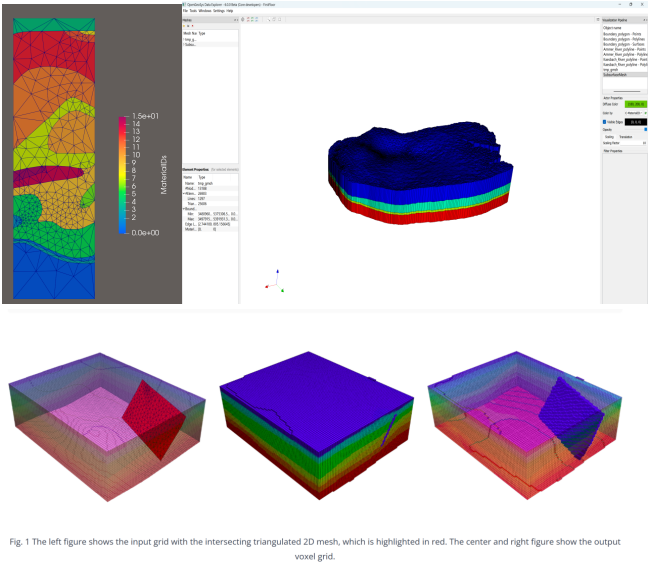Click the float button of Meshes panel

[x=235, y=20]
